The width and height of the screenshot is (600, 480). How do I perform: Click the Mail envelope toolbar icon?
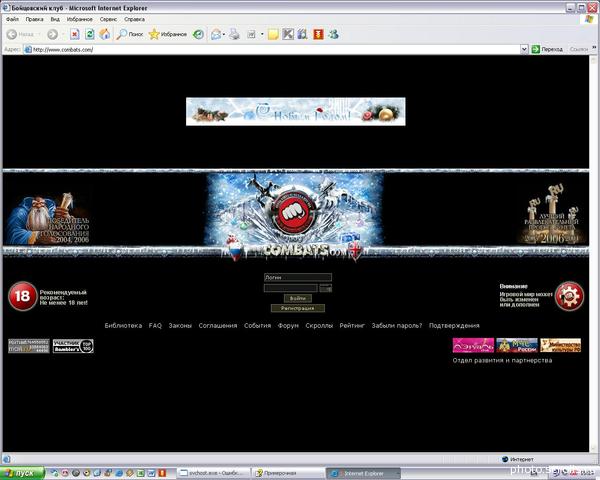pos(216,34)
